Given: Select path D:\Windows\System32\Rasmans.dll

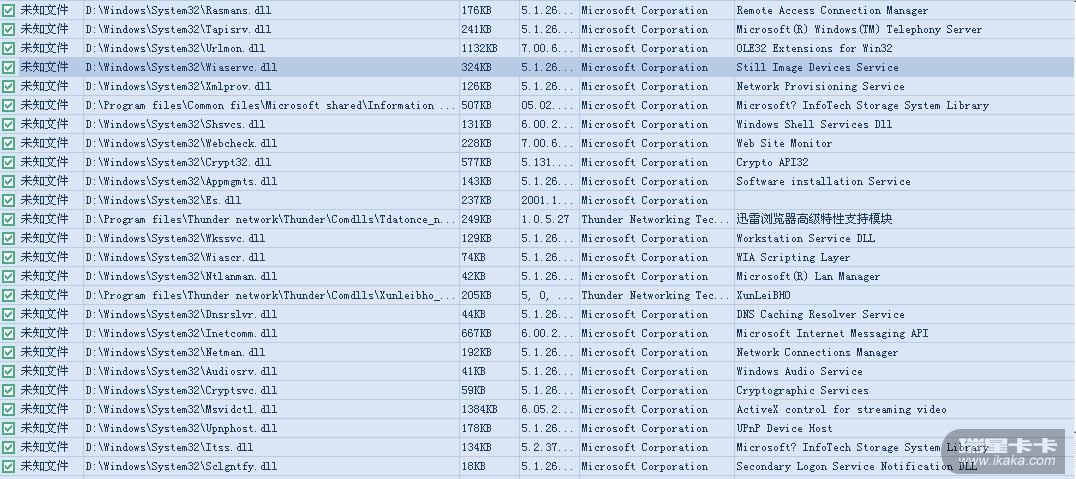Looking at the screenshot, I should [x=178, y=10].
